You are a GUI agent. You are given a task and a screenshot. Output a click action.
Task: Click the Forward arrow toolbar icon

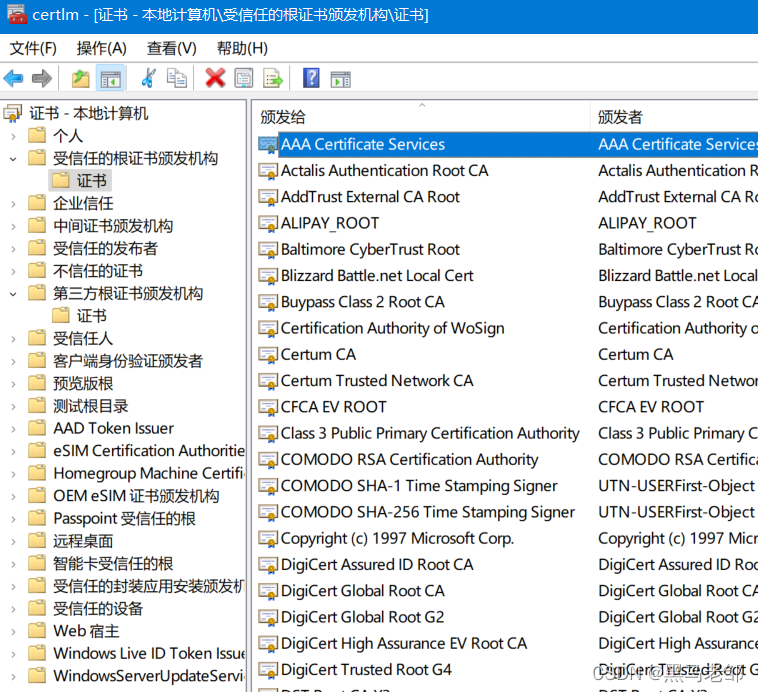click(x=42, y=78)
